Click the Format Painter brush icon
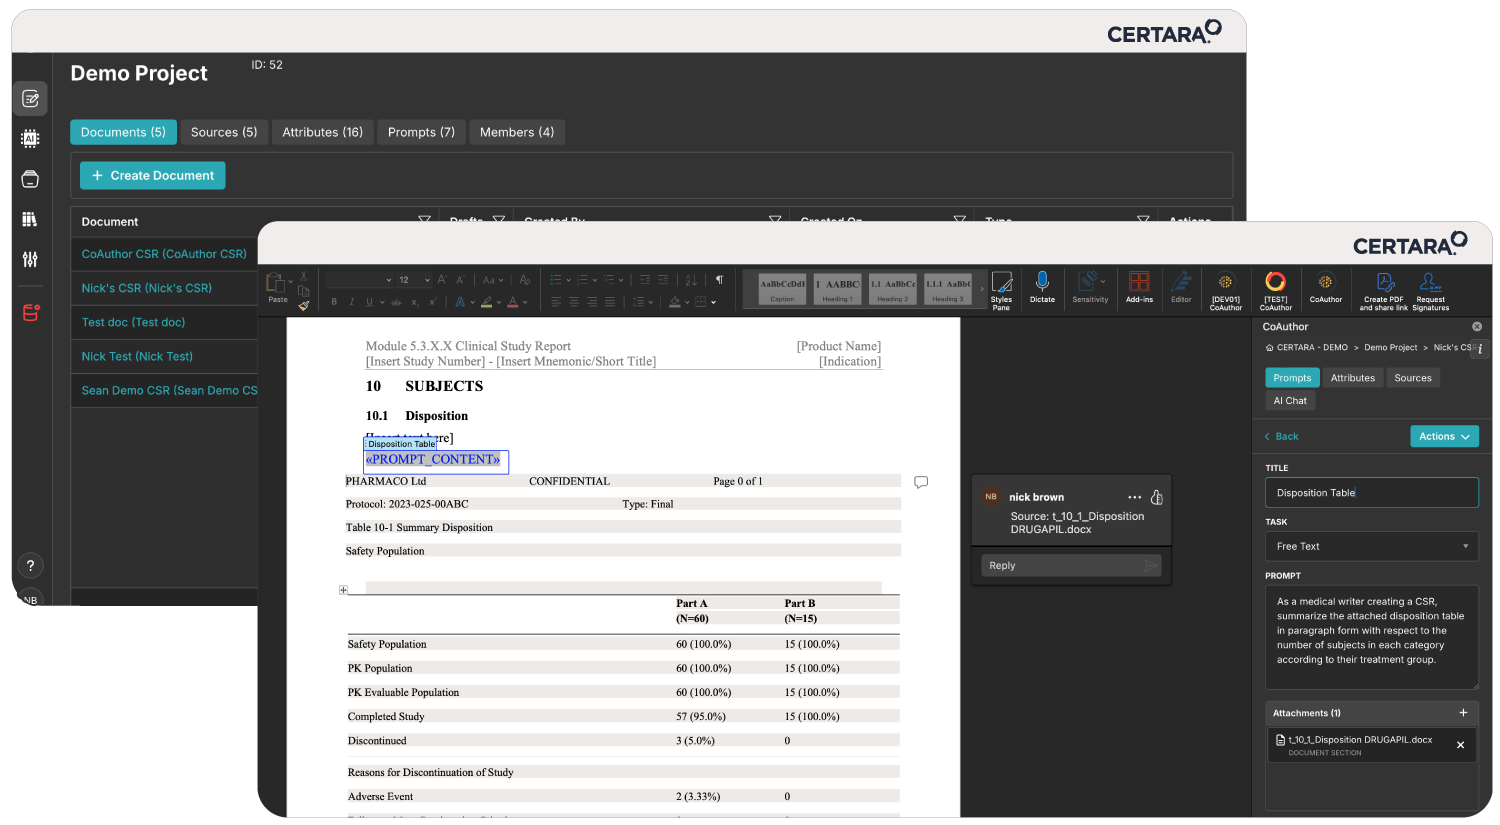Viewport: 1500px width, 825px height. coord(304,305)
